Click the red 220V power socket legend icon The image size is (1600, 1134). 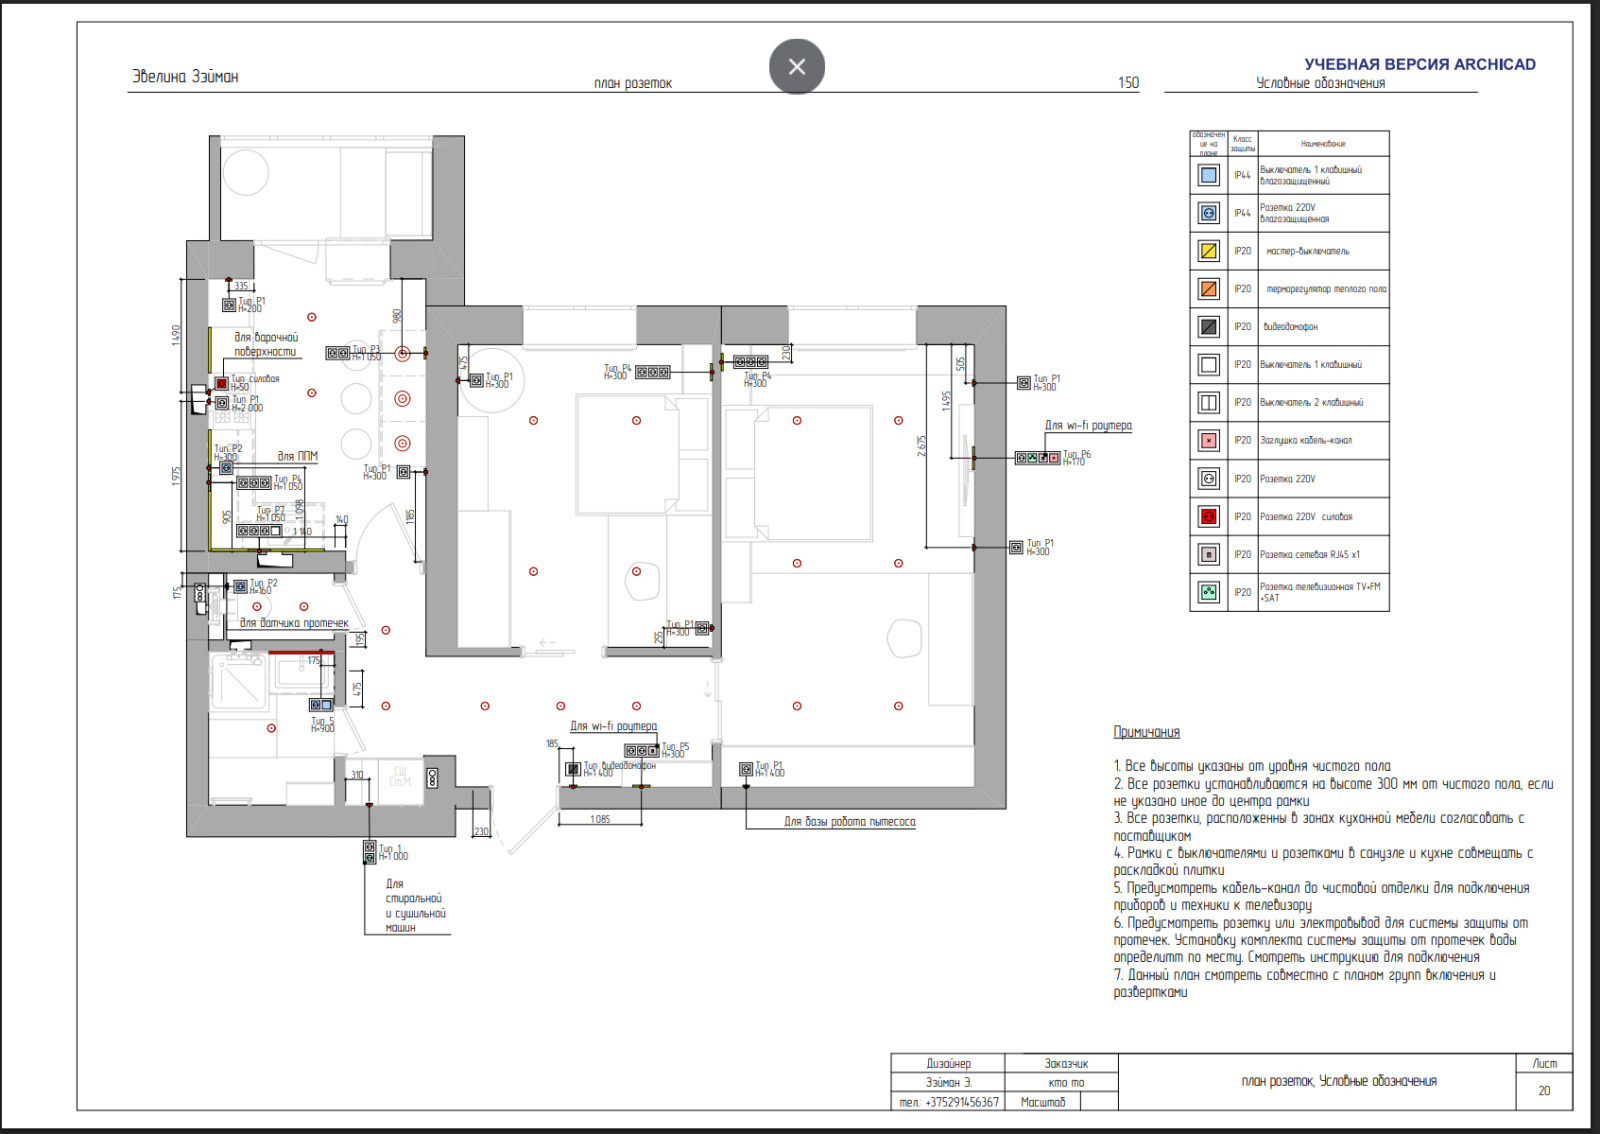click(x=1208, y=517)
